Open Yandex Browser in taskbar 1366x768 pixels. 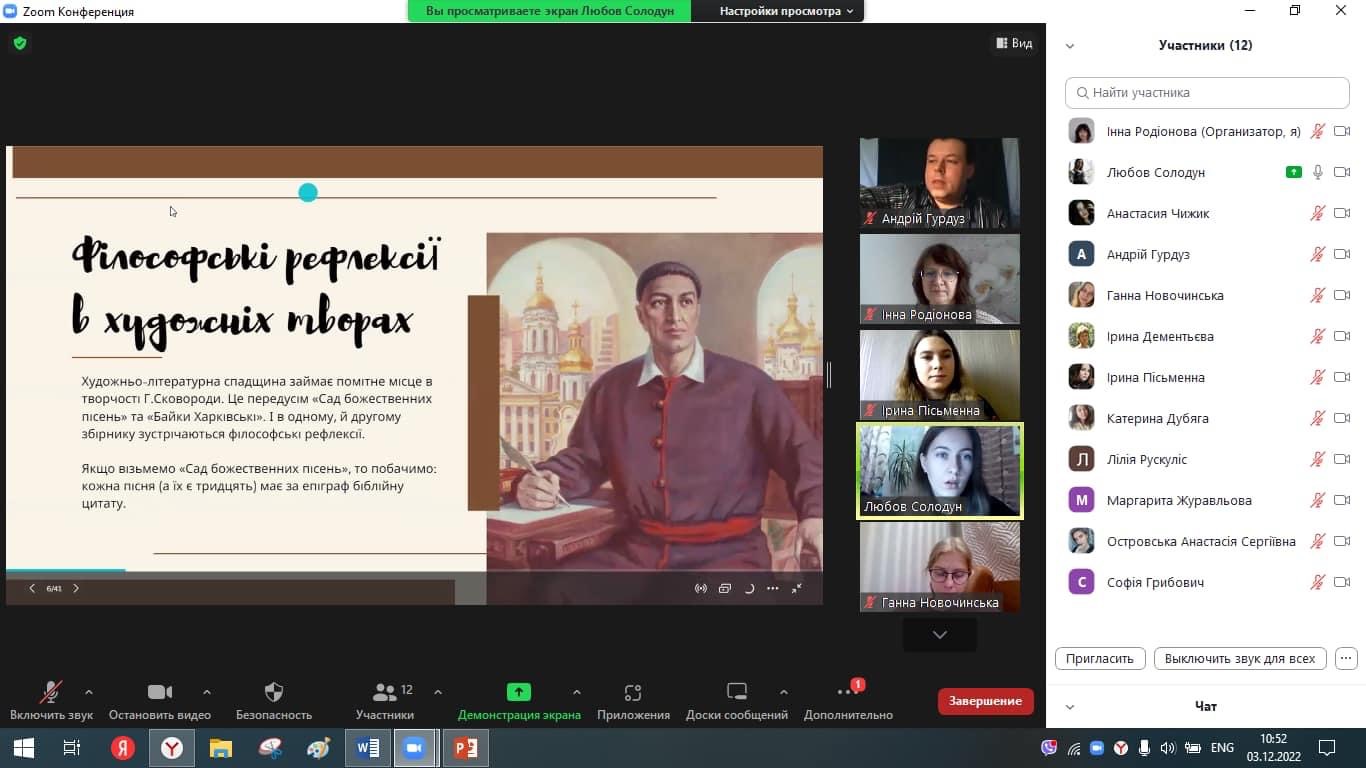click(172, 748)
